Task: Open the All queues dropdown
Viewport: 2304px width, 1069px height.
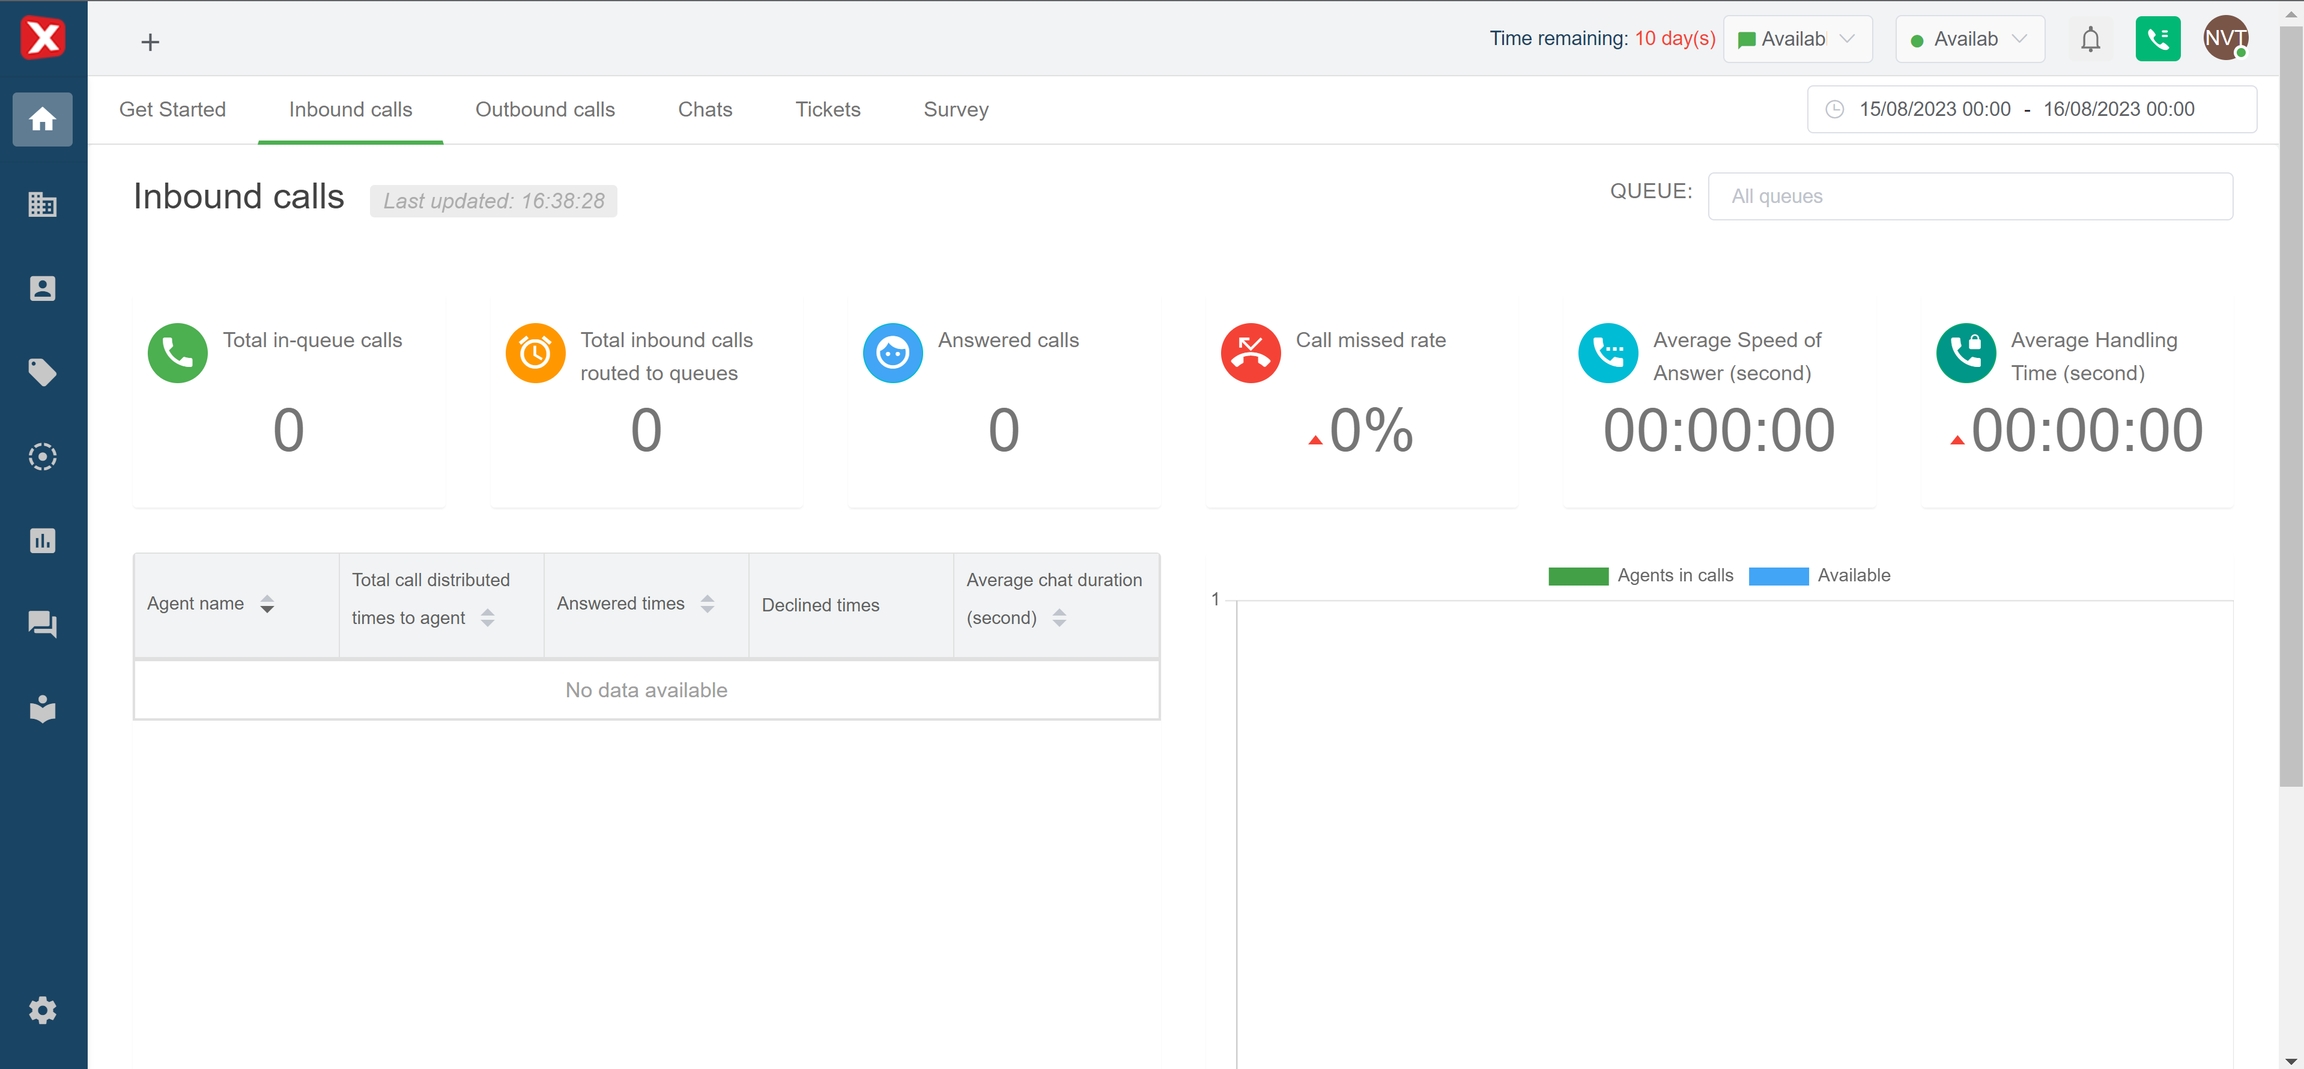Action: click(1969, 196)
